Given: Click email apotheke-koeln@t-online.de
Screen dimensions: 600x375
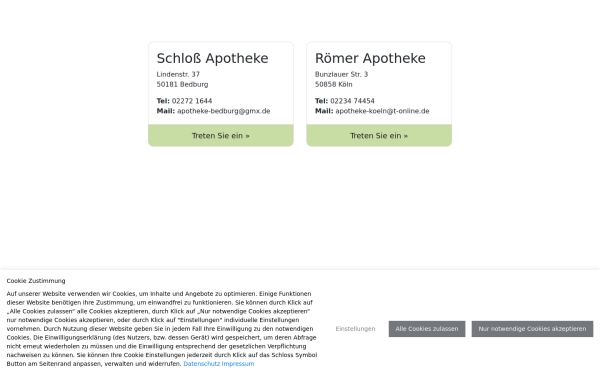Looking at the screenshot, I should click(382, 111).
